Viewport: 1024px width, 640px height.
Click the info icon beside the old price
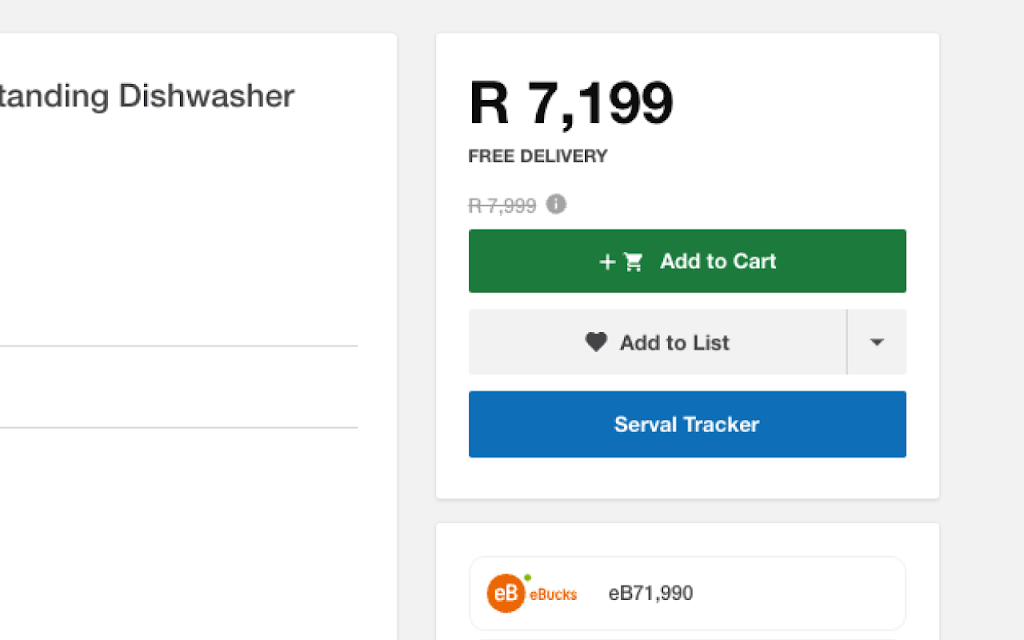coord(556,204)
